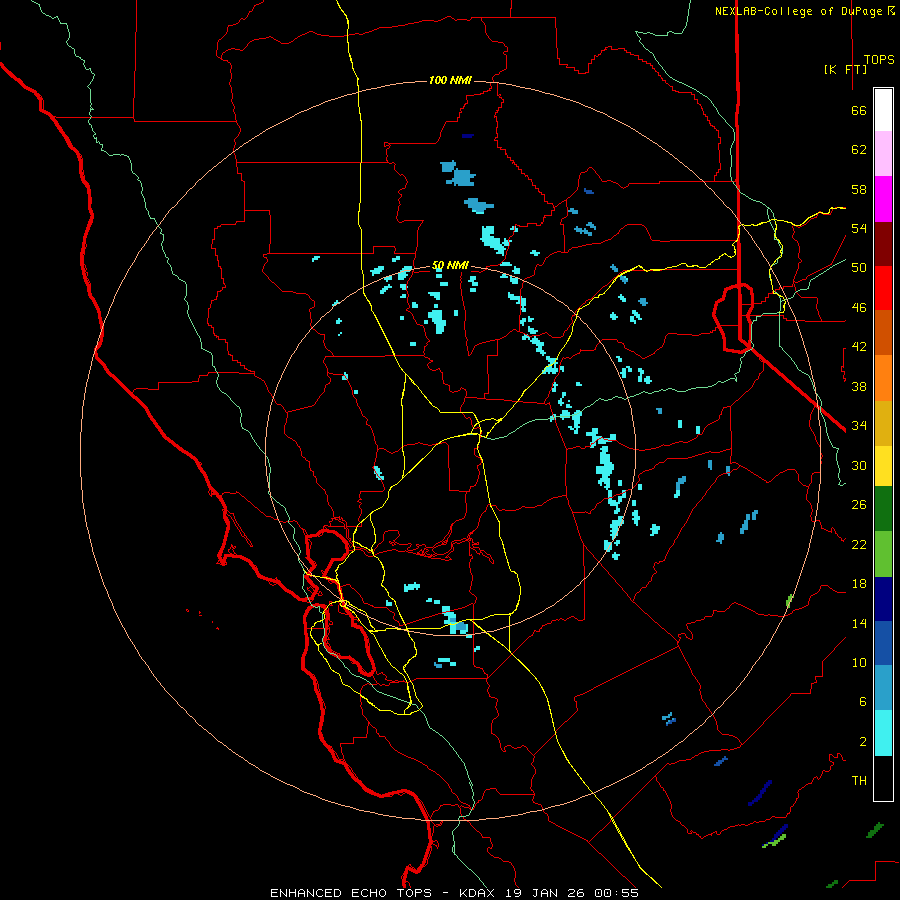The image size is (900, 900).
Task: Click the "66" legend value
Action: pyautogui.click(x=859, y=110)
